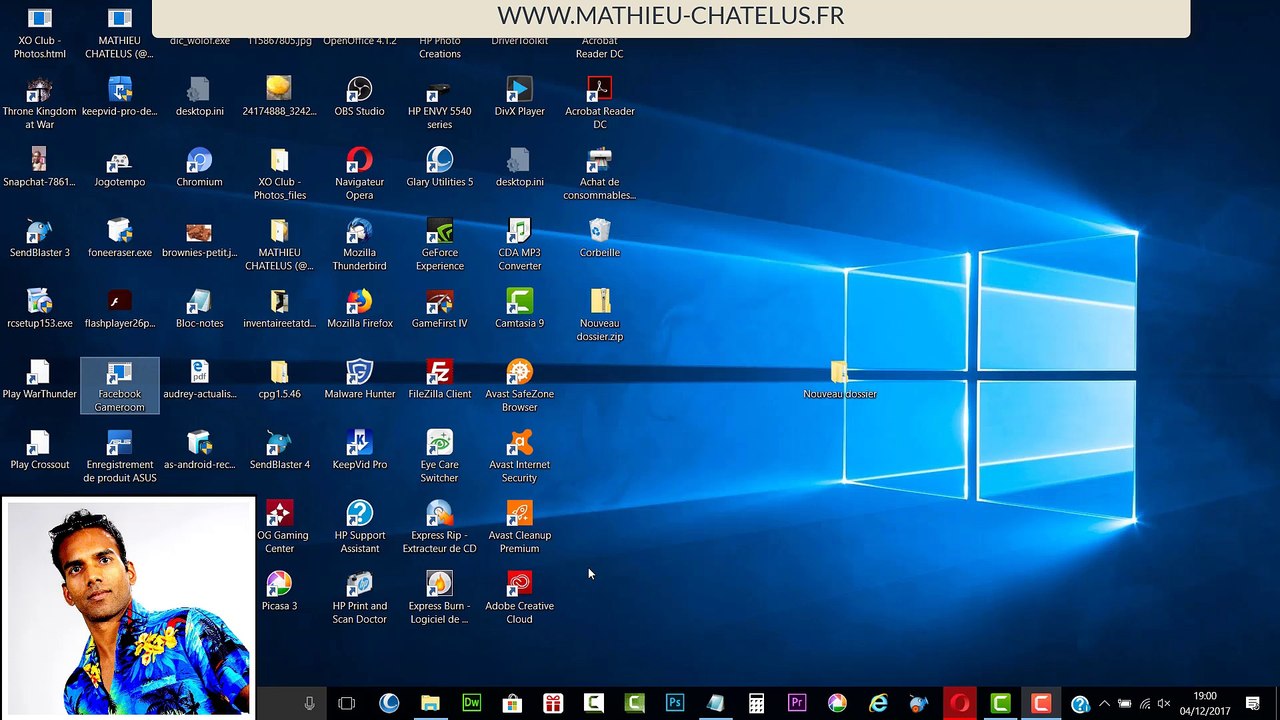Open brownies-petit image file
This screenshot has width=1280, height=720.
(x=199, y=239)
